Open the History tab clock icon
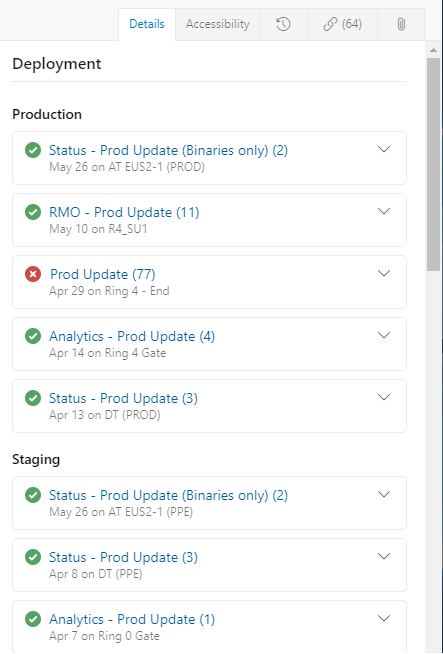443x654 pixels. (x=283, y=24)
